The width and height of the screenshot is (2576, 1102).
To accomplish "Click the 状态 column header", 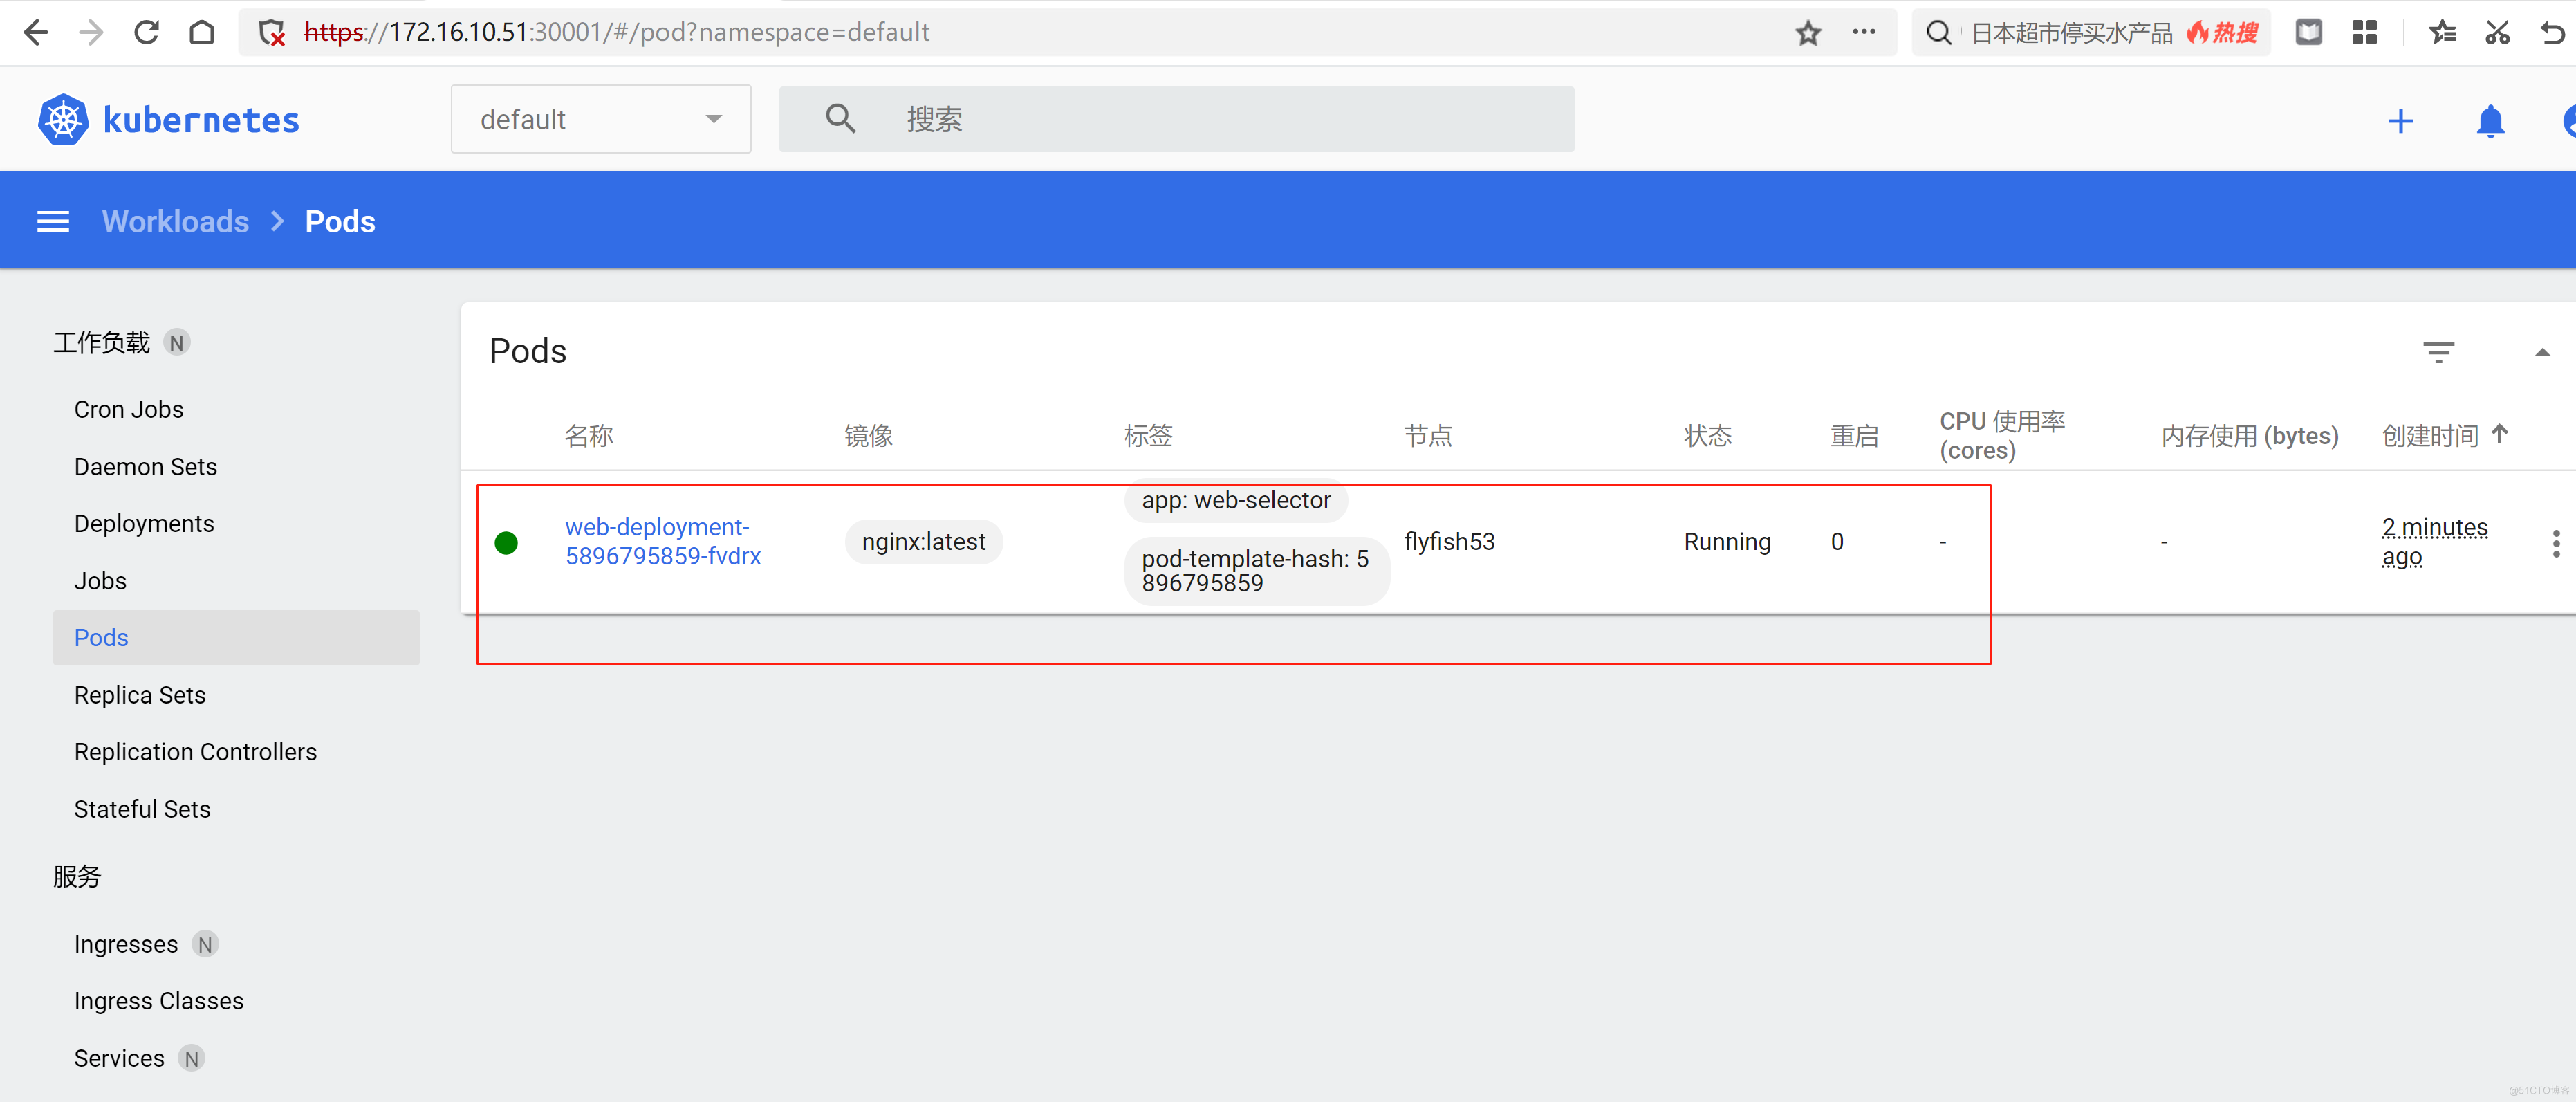I will [x=1708, y=436].
